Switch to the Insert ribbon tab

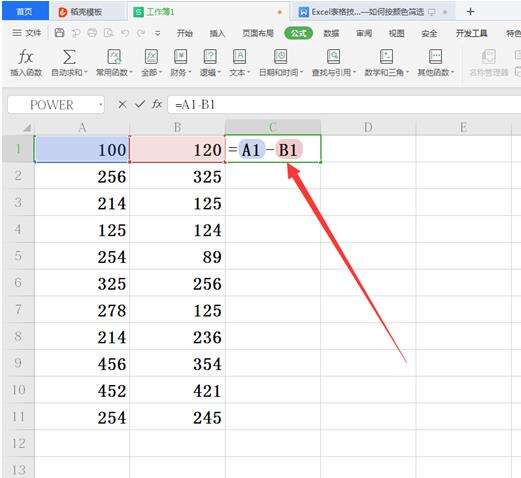click(217, 33)
